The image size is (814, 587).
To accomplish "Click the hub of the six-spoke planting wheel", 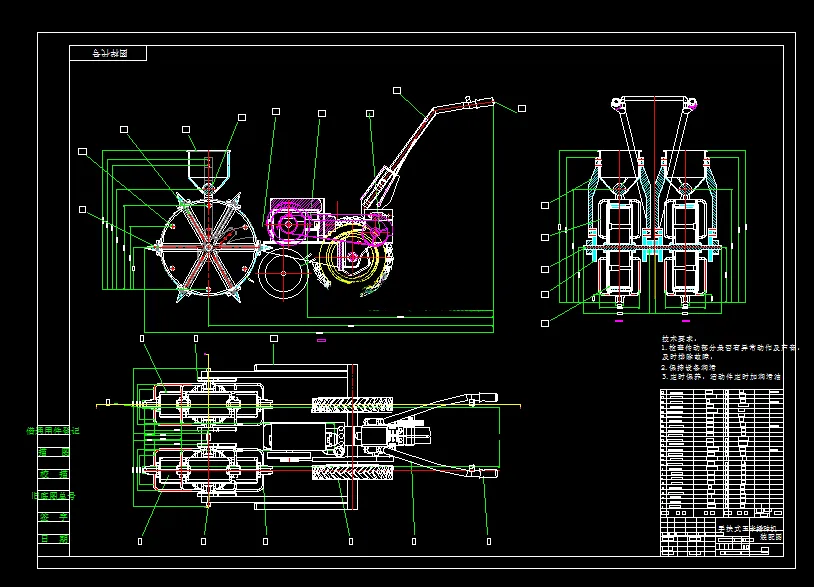I will coord(208,248).
